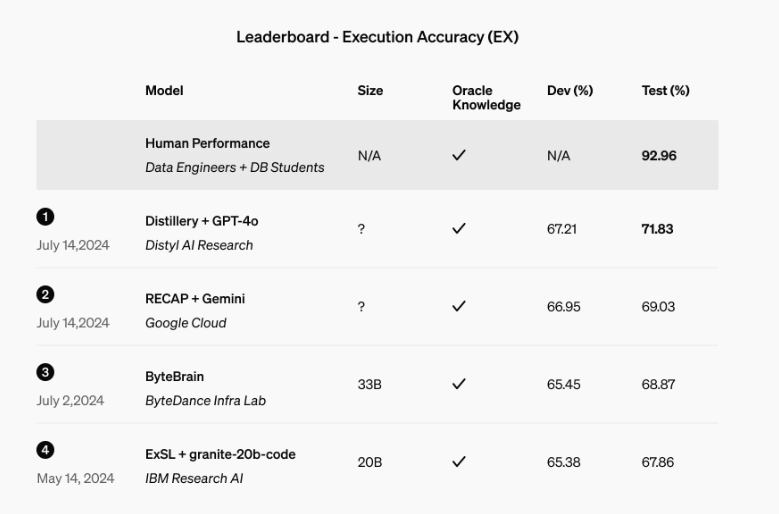The image size is (779, 514).
Task: Click RECAP + Gemini oracle checkmark
Action: point(459,307)
